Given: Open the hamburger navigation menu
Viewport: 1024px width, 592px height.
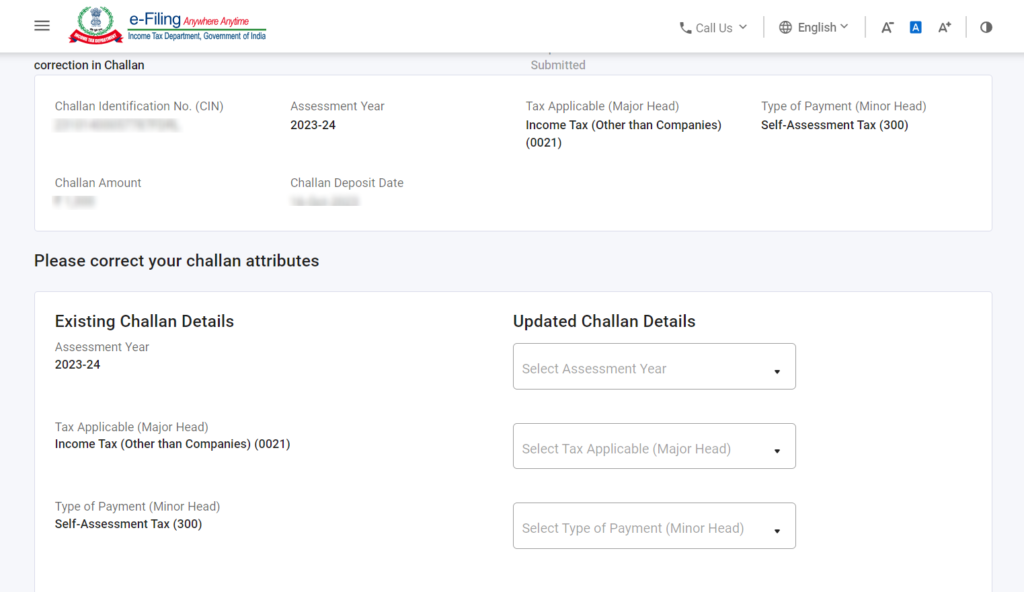Looking at the screenshot, I should click(x=41, y=25).
